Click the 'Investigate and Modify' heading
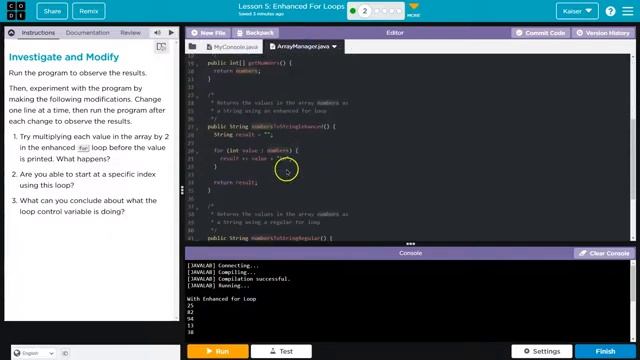Viewport: 640px width, 360px height. [64, 57]
